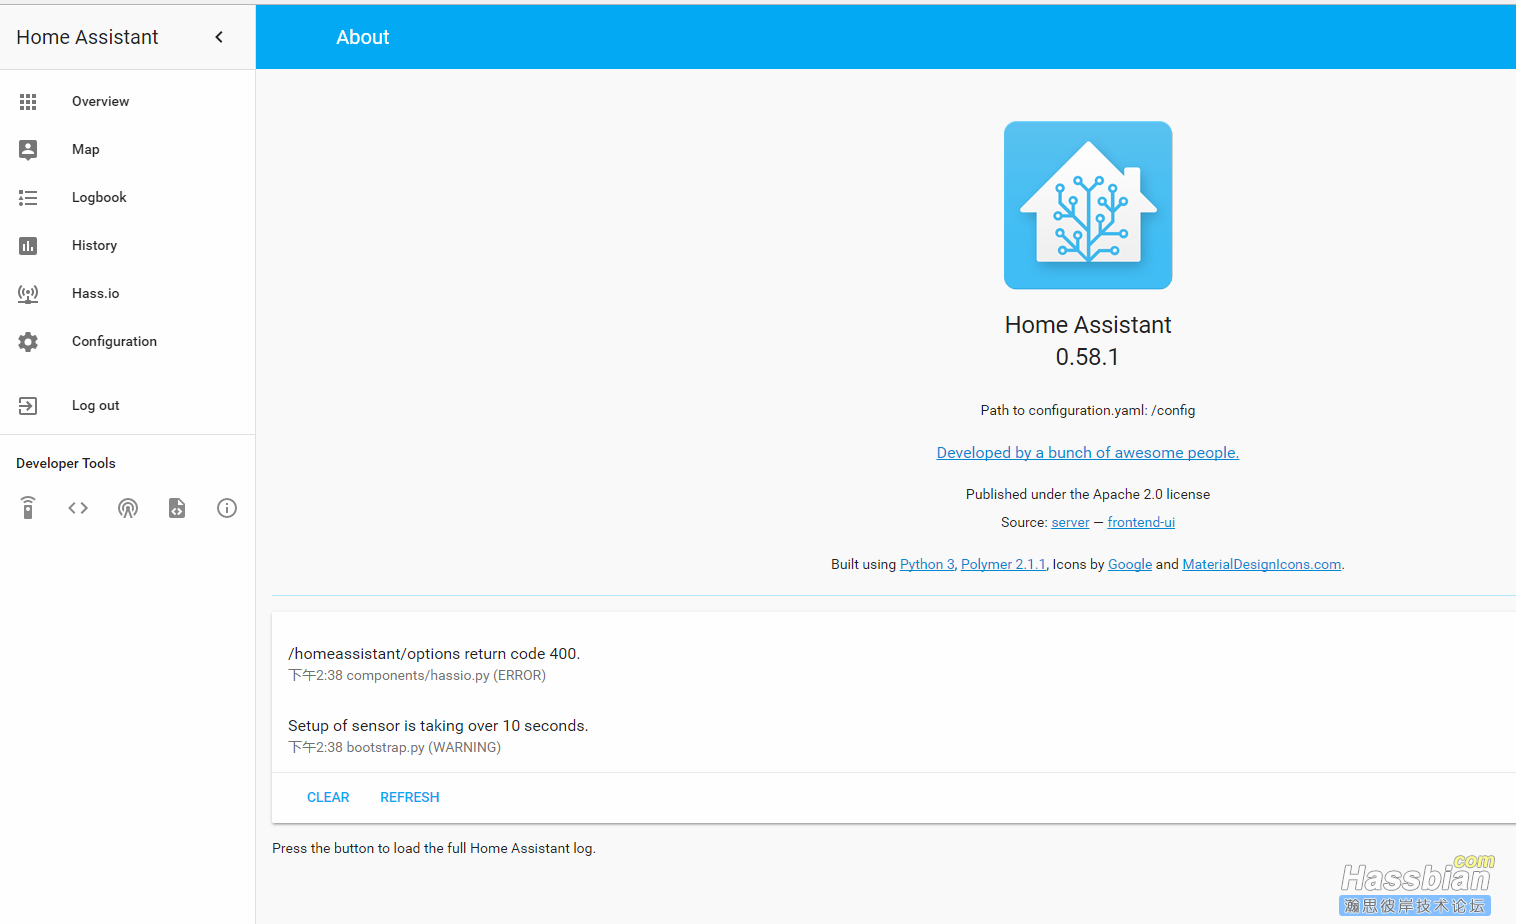Select the '/homeassistant/options return code 400' error entry
1516x924 pixels.
coord(434,654)
